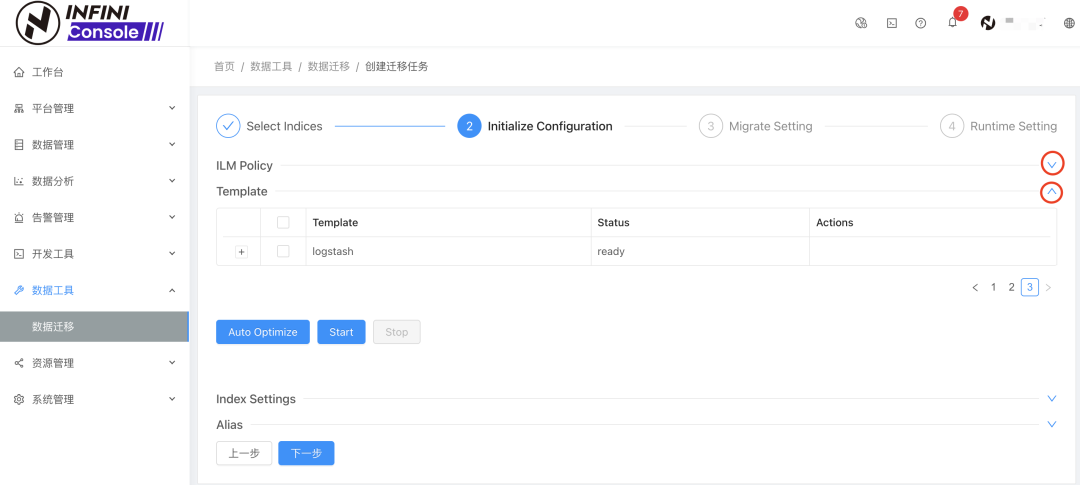Go to 数据工具 breadcrumb link
This screenshot has width=1080, height=485.
click(x=271, y=67)
